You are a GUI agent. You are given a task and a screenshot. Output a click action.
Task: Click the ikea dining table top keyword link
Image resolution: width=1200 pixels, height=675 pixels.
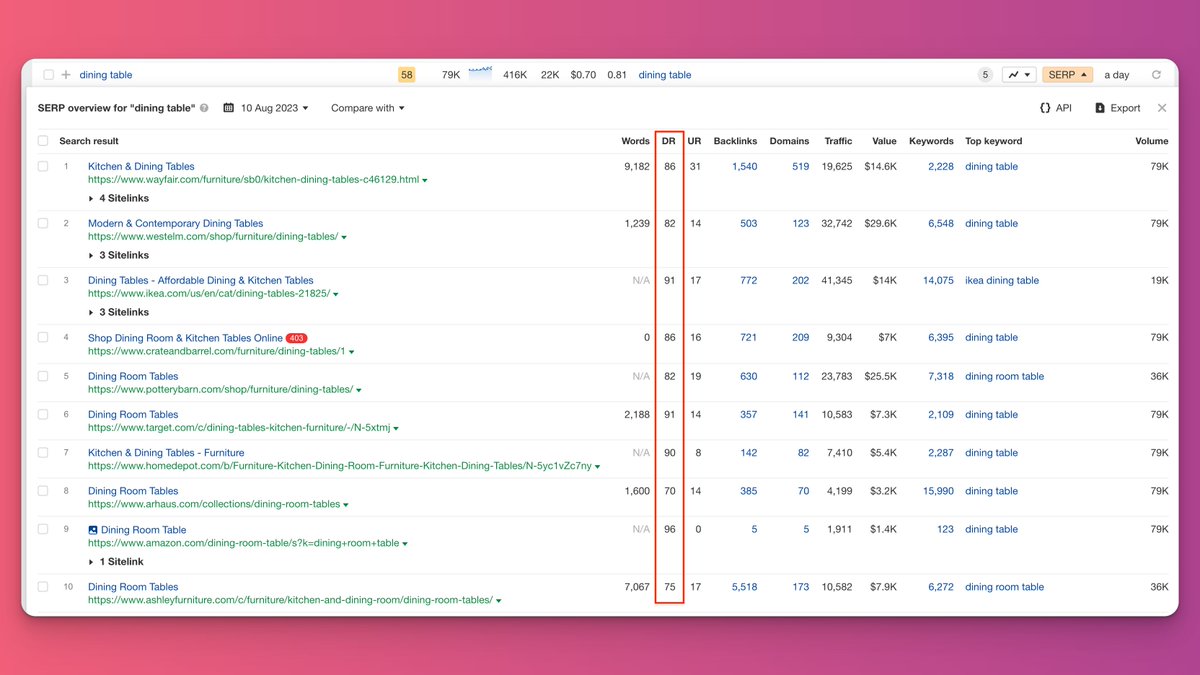click(x=1002, y=281)
